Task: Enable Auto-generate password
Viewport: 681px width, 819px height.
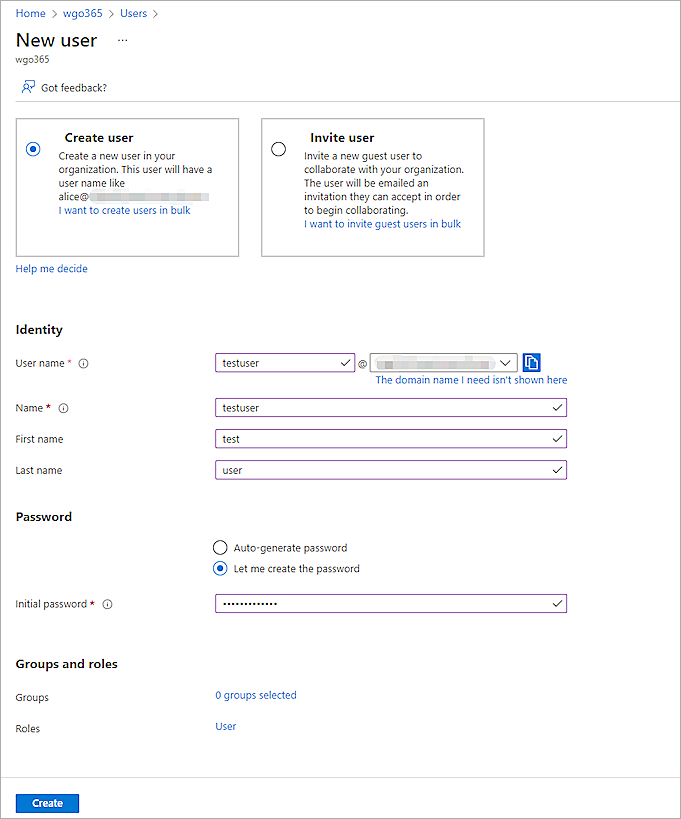Action: point(220,547)
